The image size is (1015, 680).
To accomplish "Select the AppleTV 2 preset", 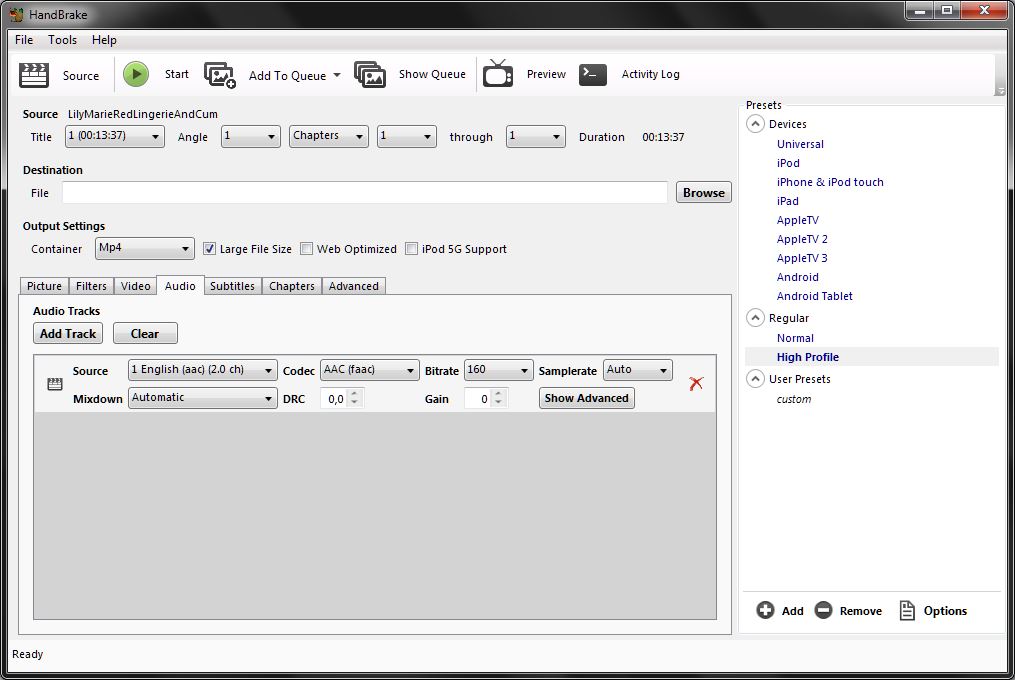I will click(802, 239).
